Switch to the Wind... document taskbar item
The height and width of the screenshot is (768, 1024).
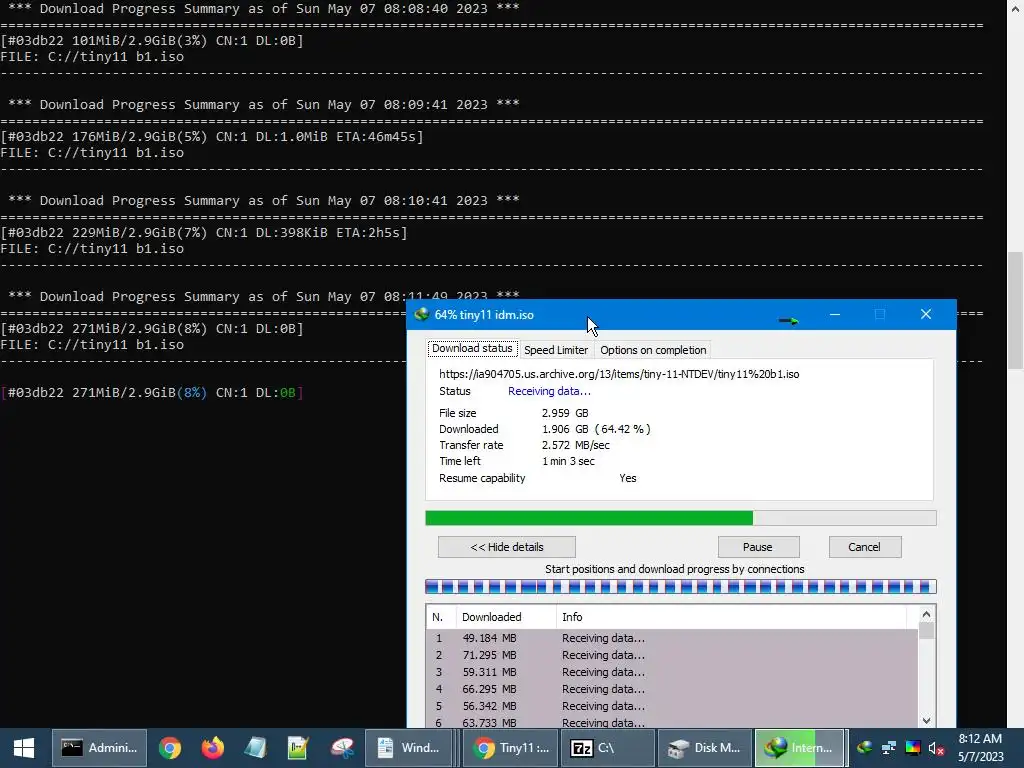pyautogui.click(x=409, y=748)
